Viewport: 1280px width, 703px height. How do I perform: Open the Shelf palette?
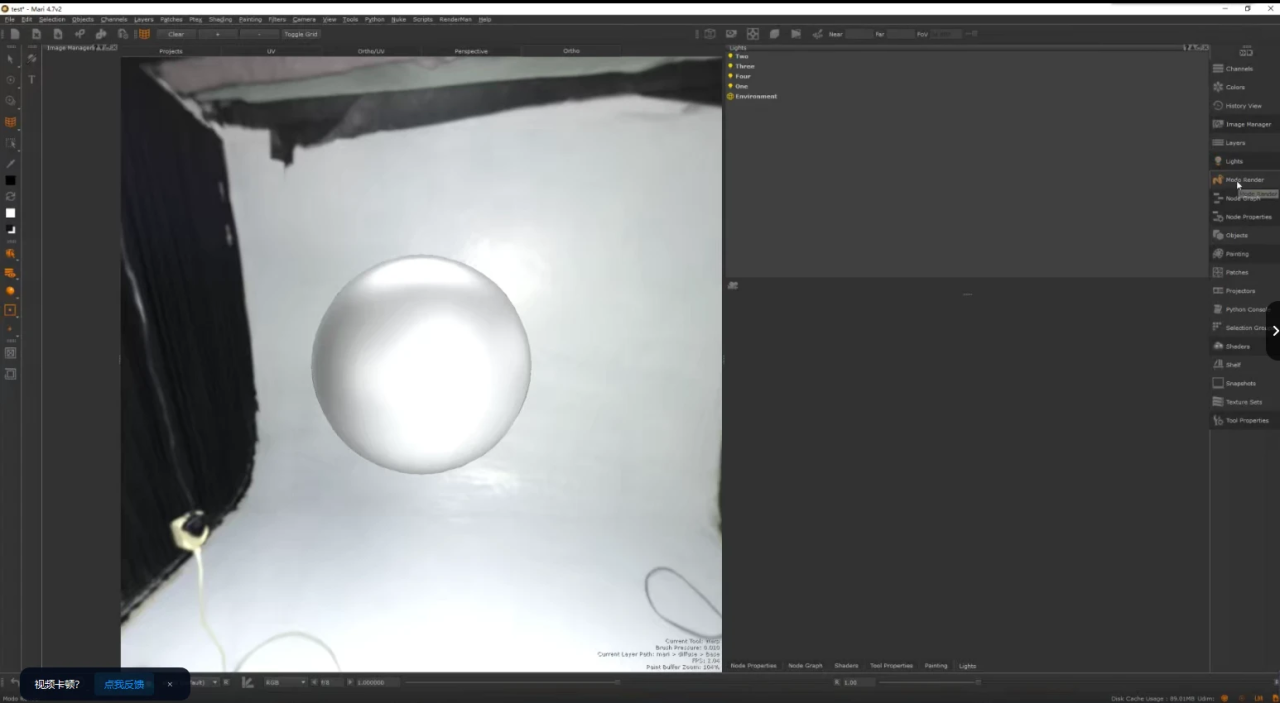[x=1233, y=365]
